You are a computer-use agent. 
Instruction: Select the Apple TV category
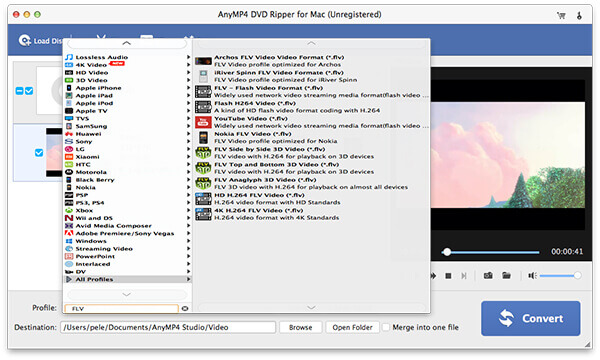[127, 111]
